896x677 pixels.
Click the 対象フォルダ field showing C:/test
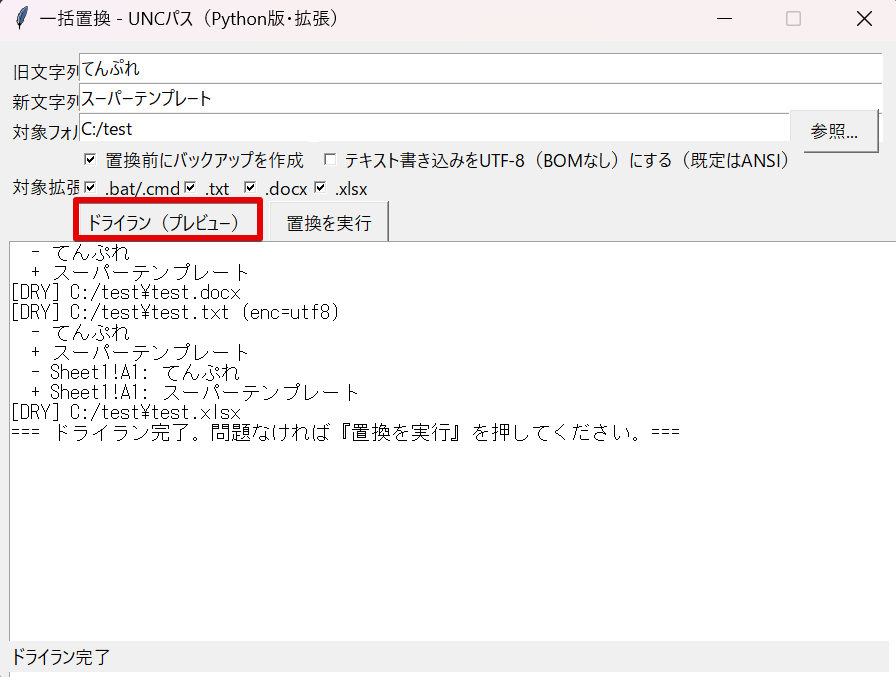[435, 129]
